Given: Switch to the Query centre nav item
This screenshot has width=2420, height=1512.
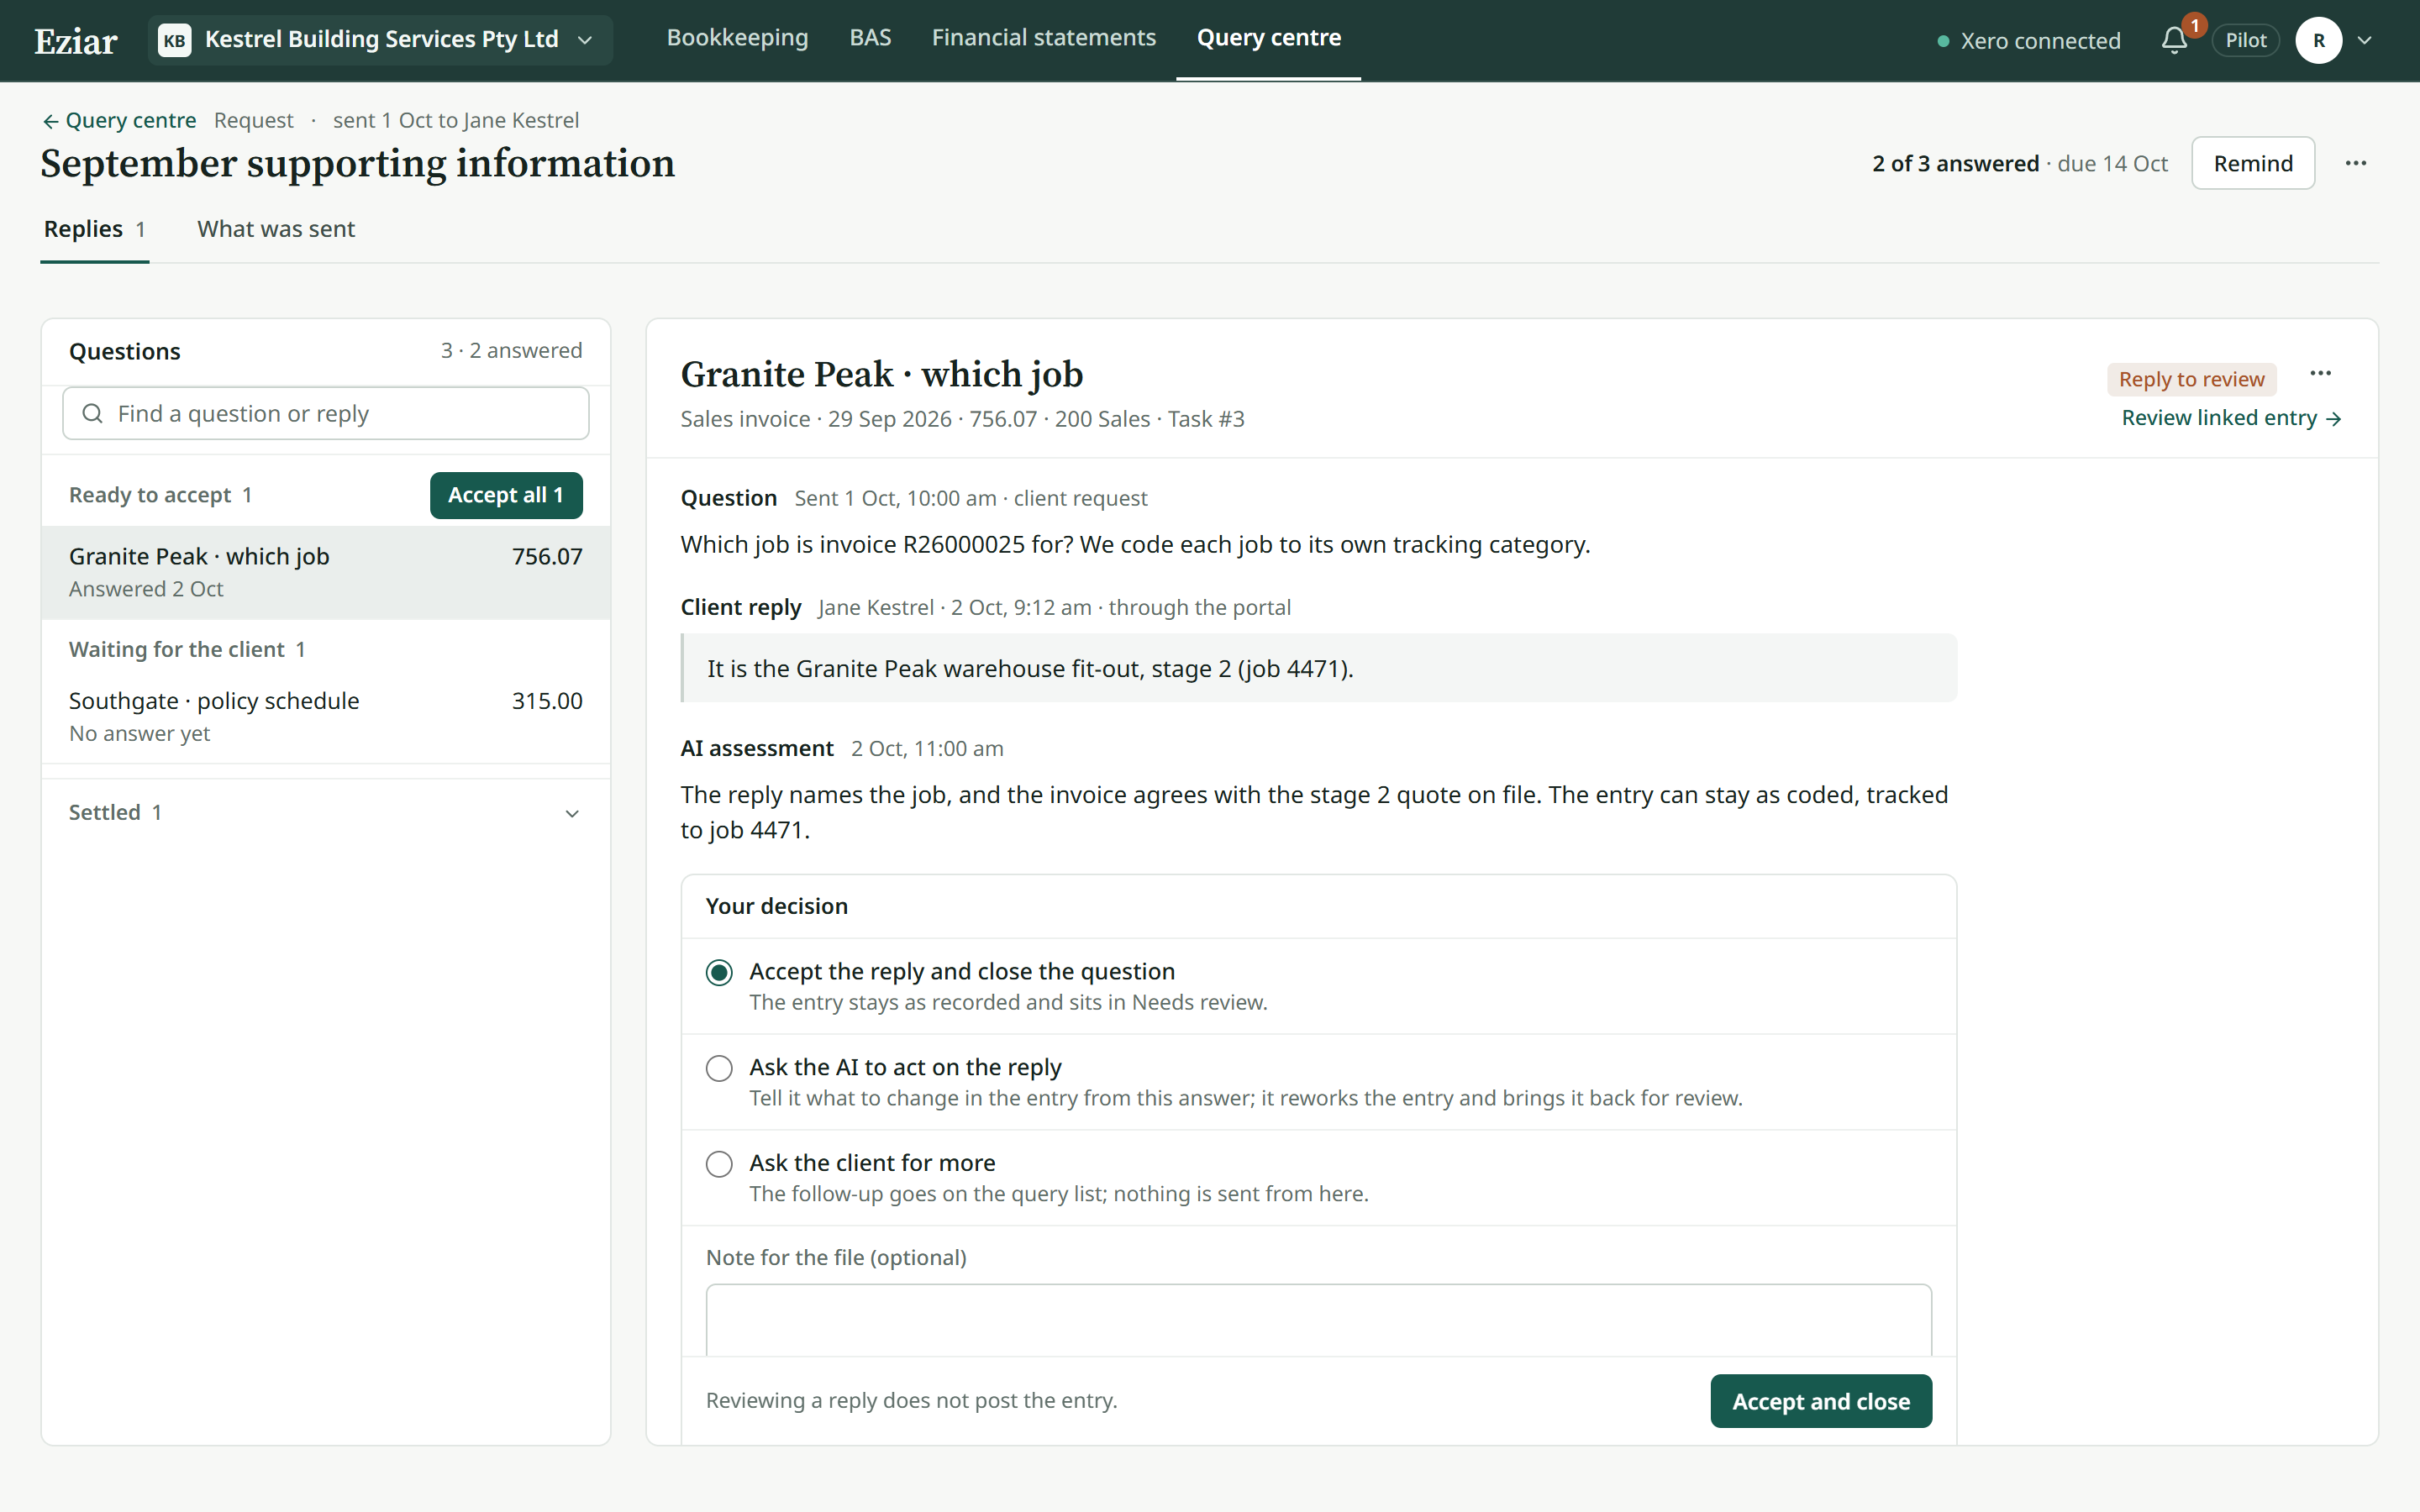Looking at the screenshot, I should coord(1269,38).
